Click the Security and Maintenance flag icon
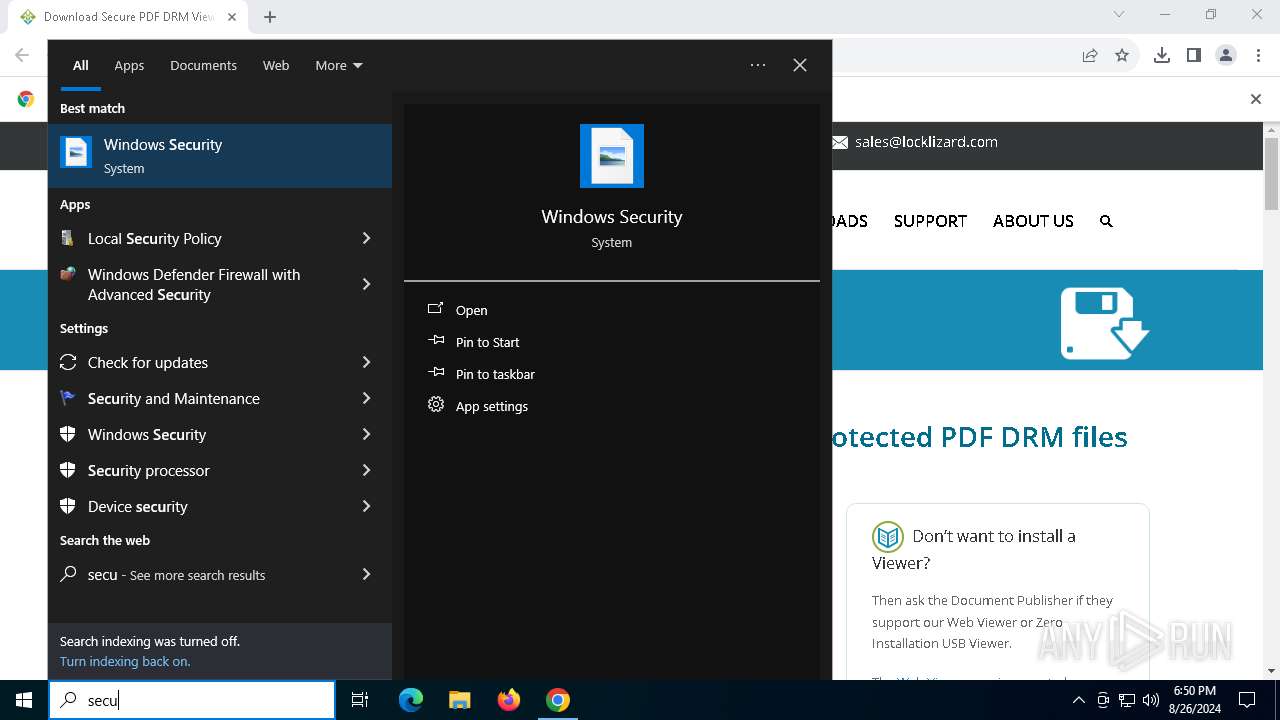Image resolution: width=1280 pixels, height=720 pixels. coord(68,398)
